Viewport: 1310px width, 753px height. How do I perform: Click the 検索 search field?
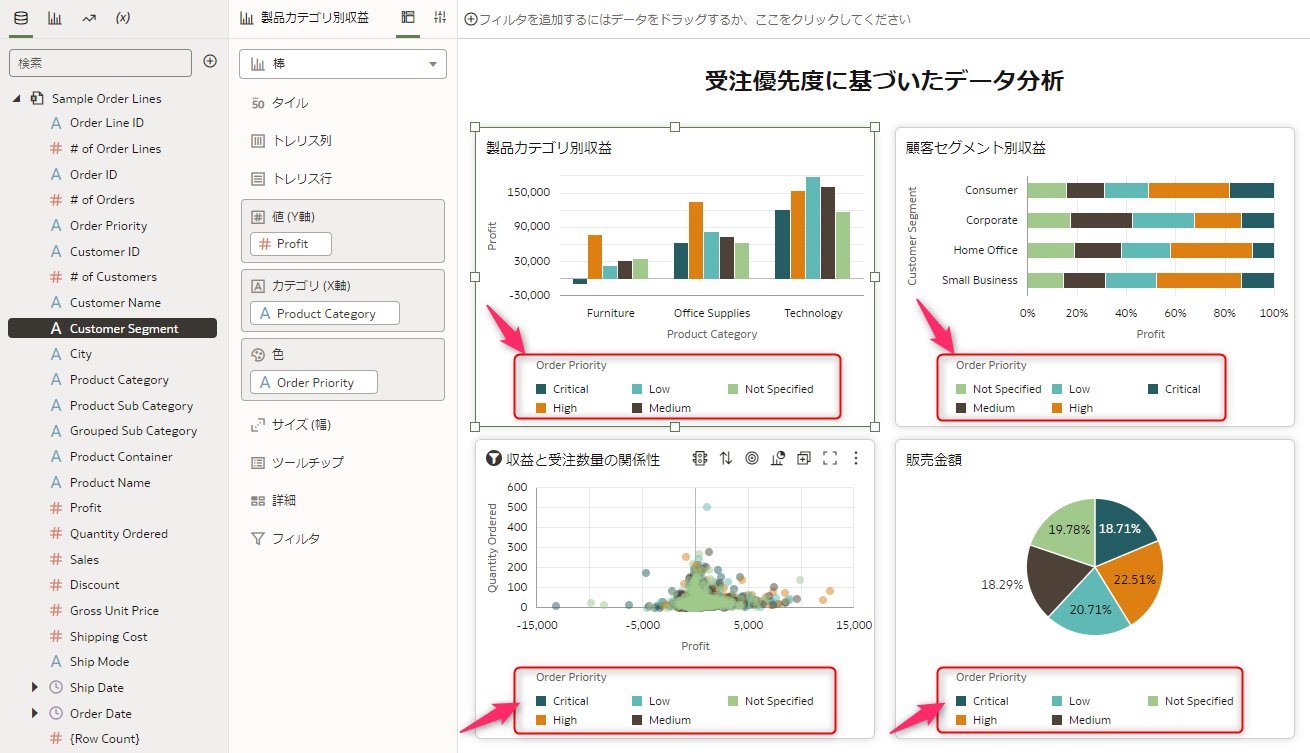pyautogui.click(x=100, y=62)
